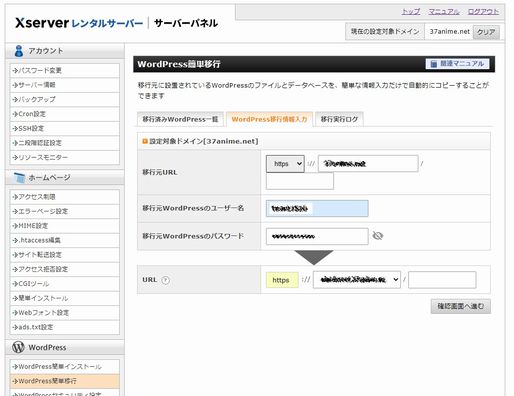The width and height of the screenshot is (514, 396).
Task: Proceed to the confirmation screen button
Action: 461,306
